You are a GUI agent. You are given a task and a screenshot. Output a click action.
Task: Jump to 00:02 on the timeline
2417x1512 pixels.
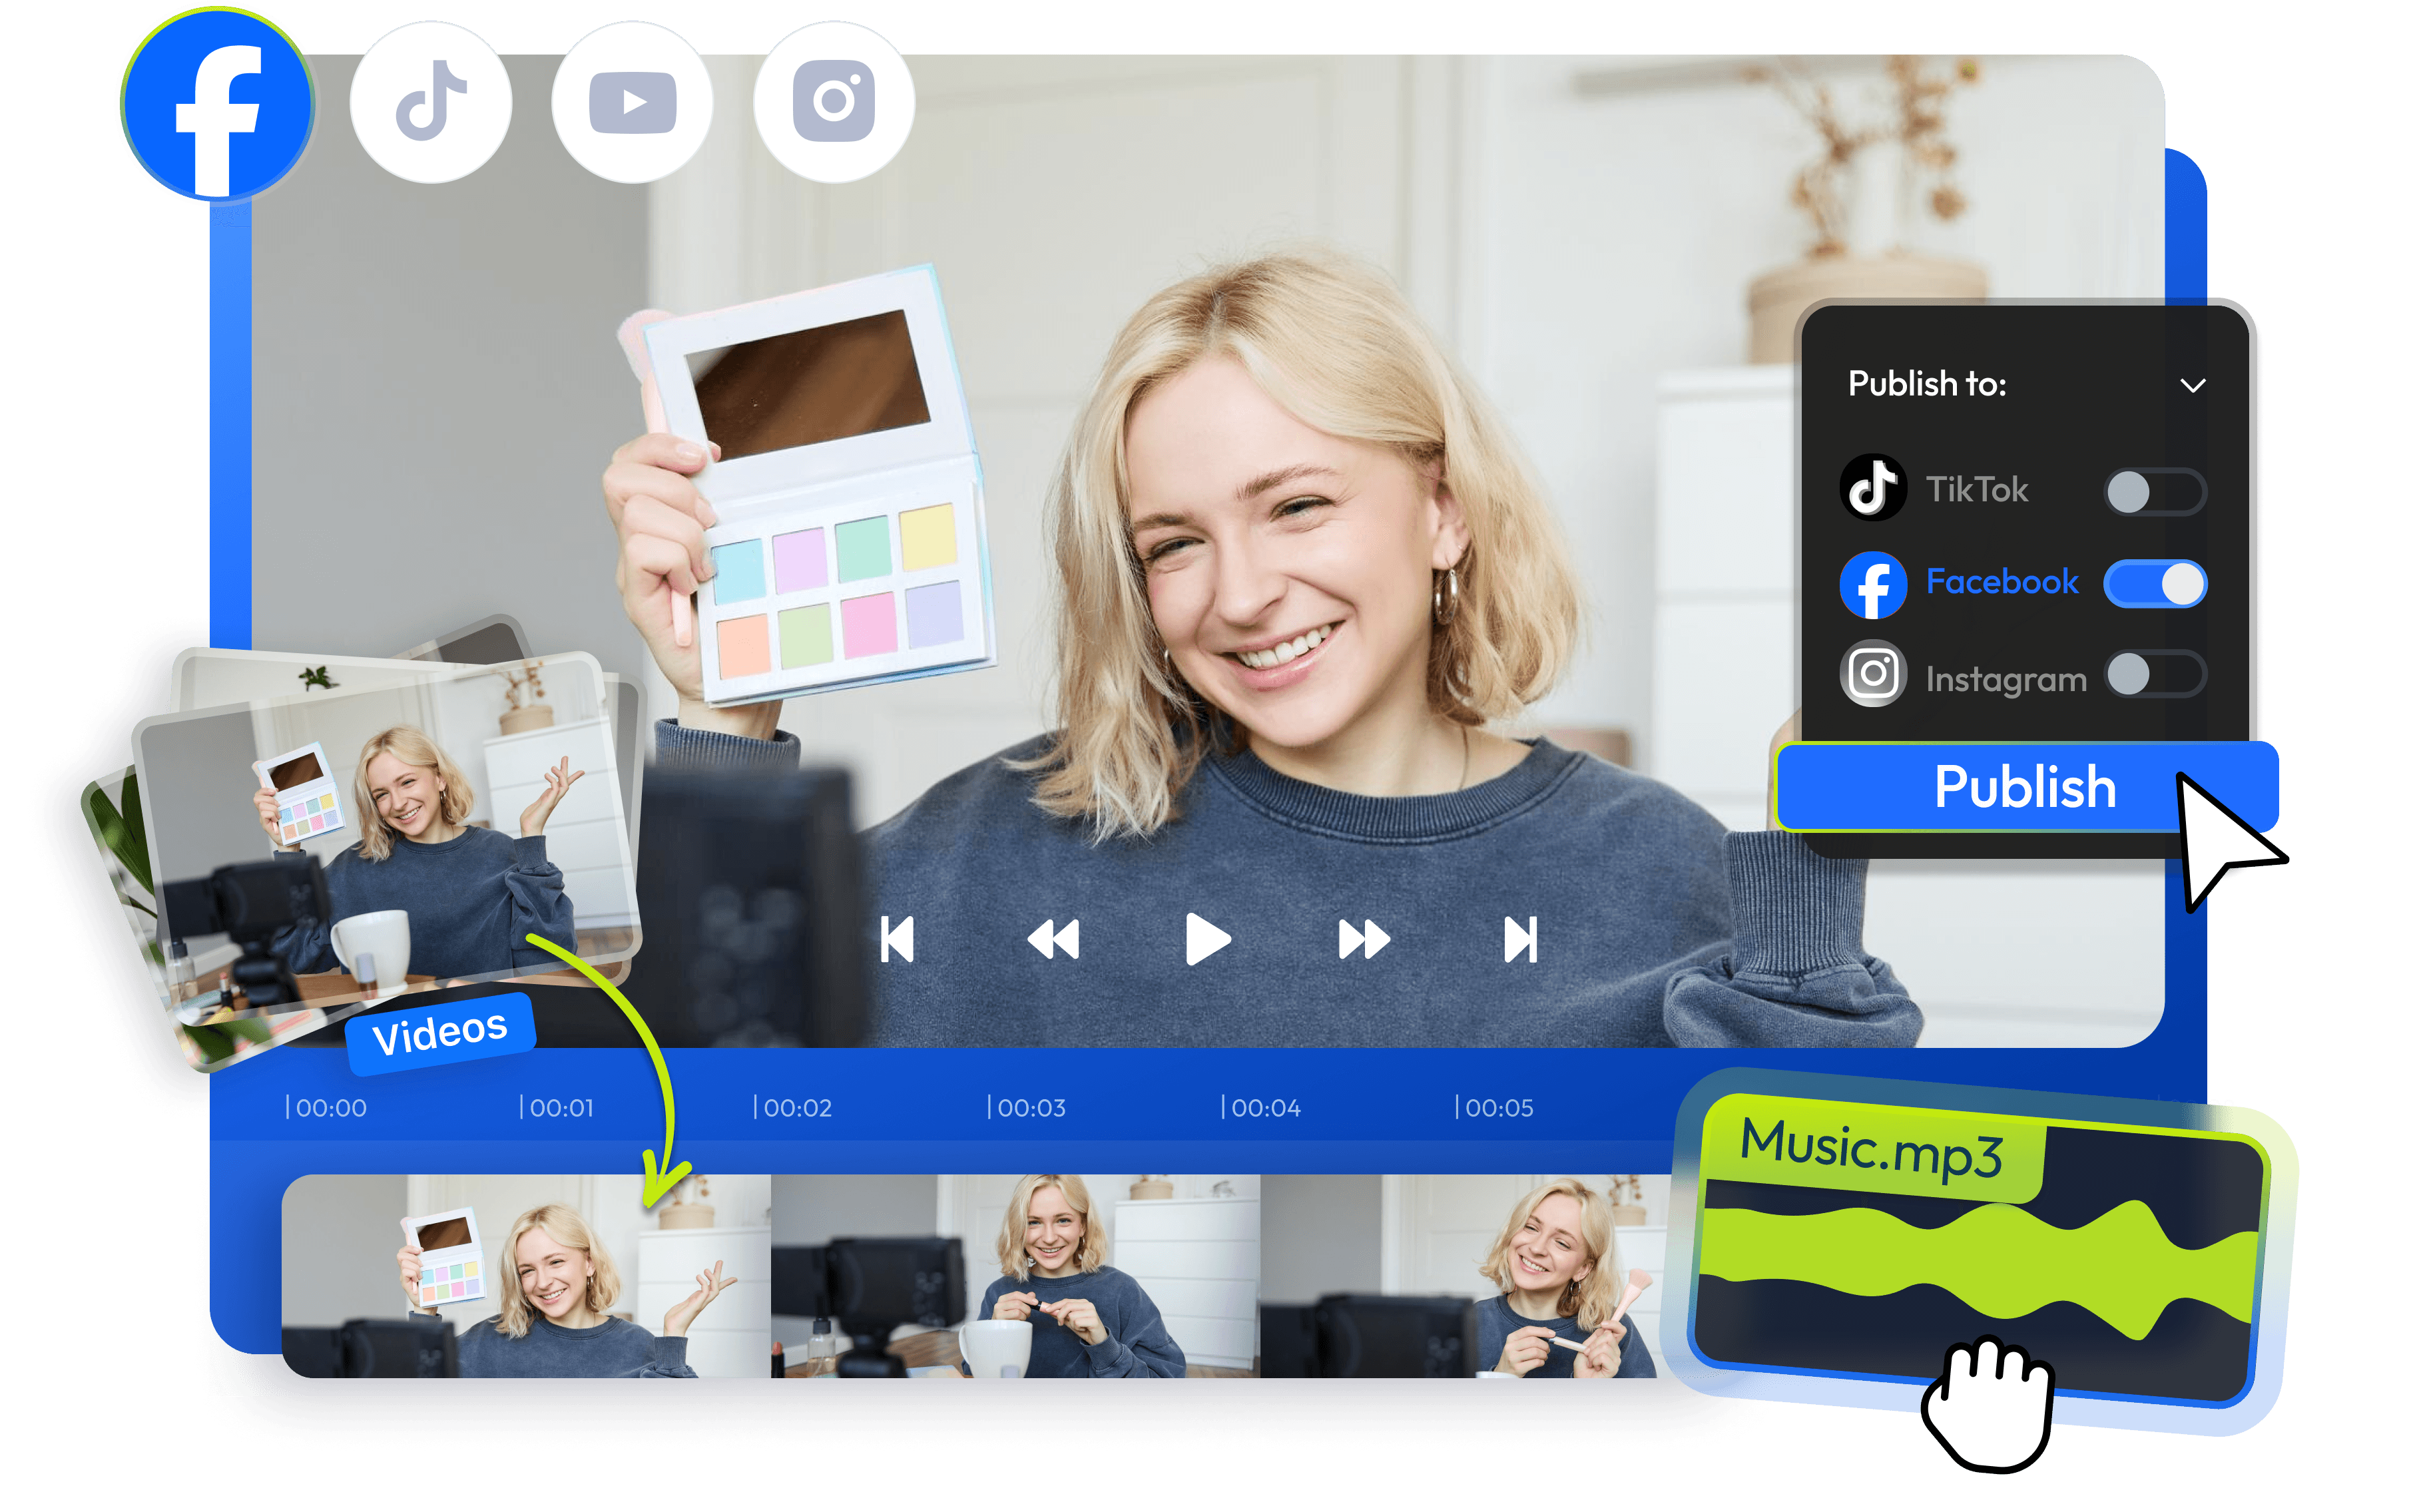(793, 1108)
